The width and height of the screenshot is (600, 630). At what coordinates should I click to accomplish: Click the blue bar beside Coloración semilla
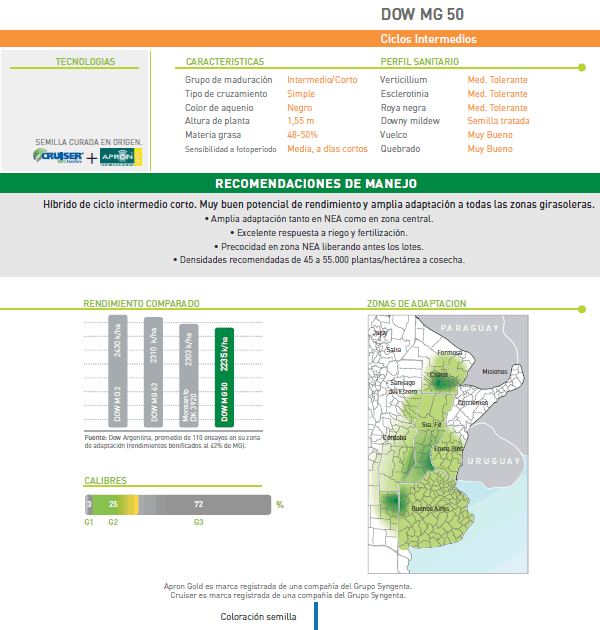[315, 616]
